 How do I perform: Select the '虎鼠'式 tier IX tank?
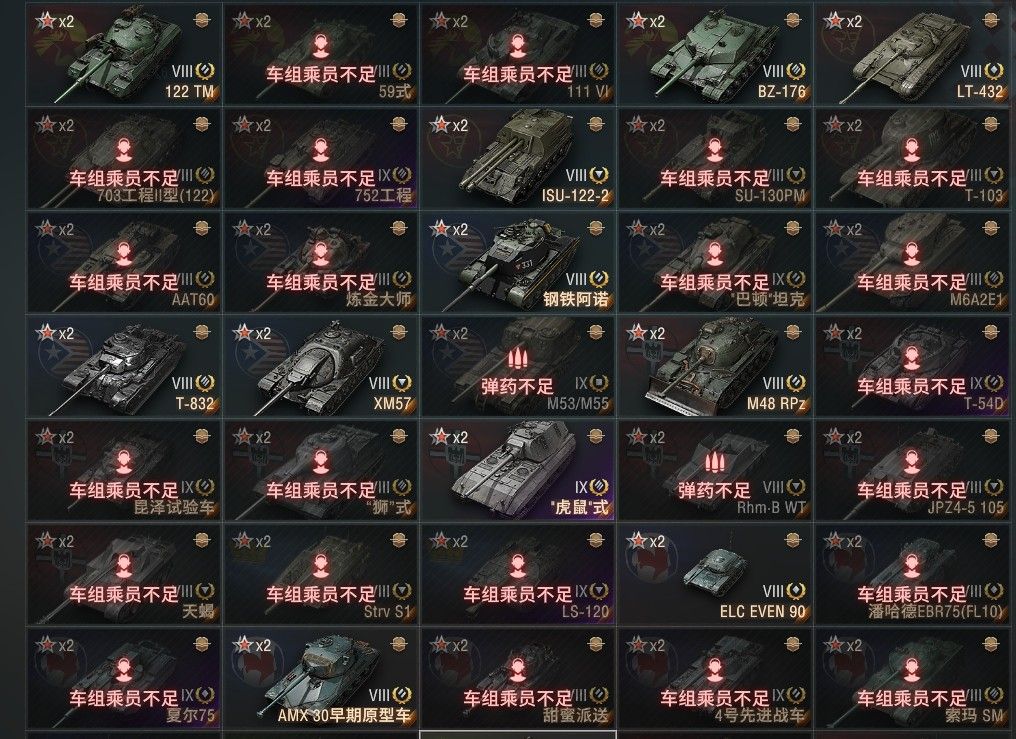point(517,470)
